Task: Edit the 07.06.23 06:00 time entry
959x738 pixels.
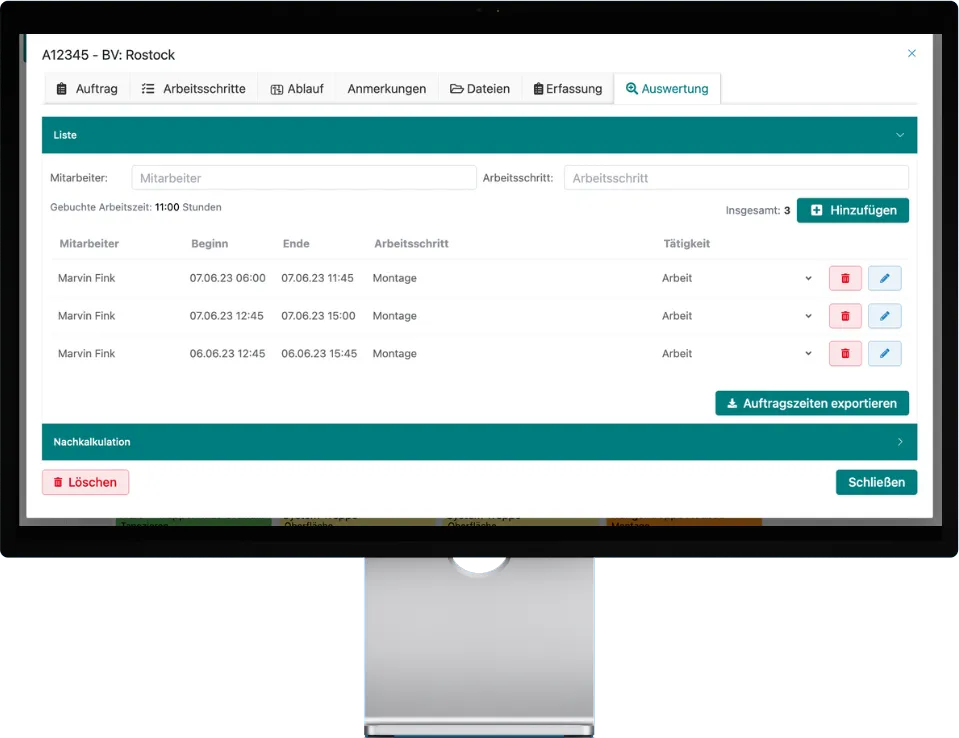Action: [884, 278]
